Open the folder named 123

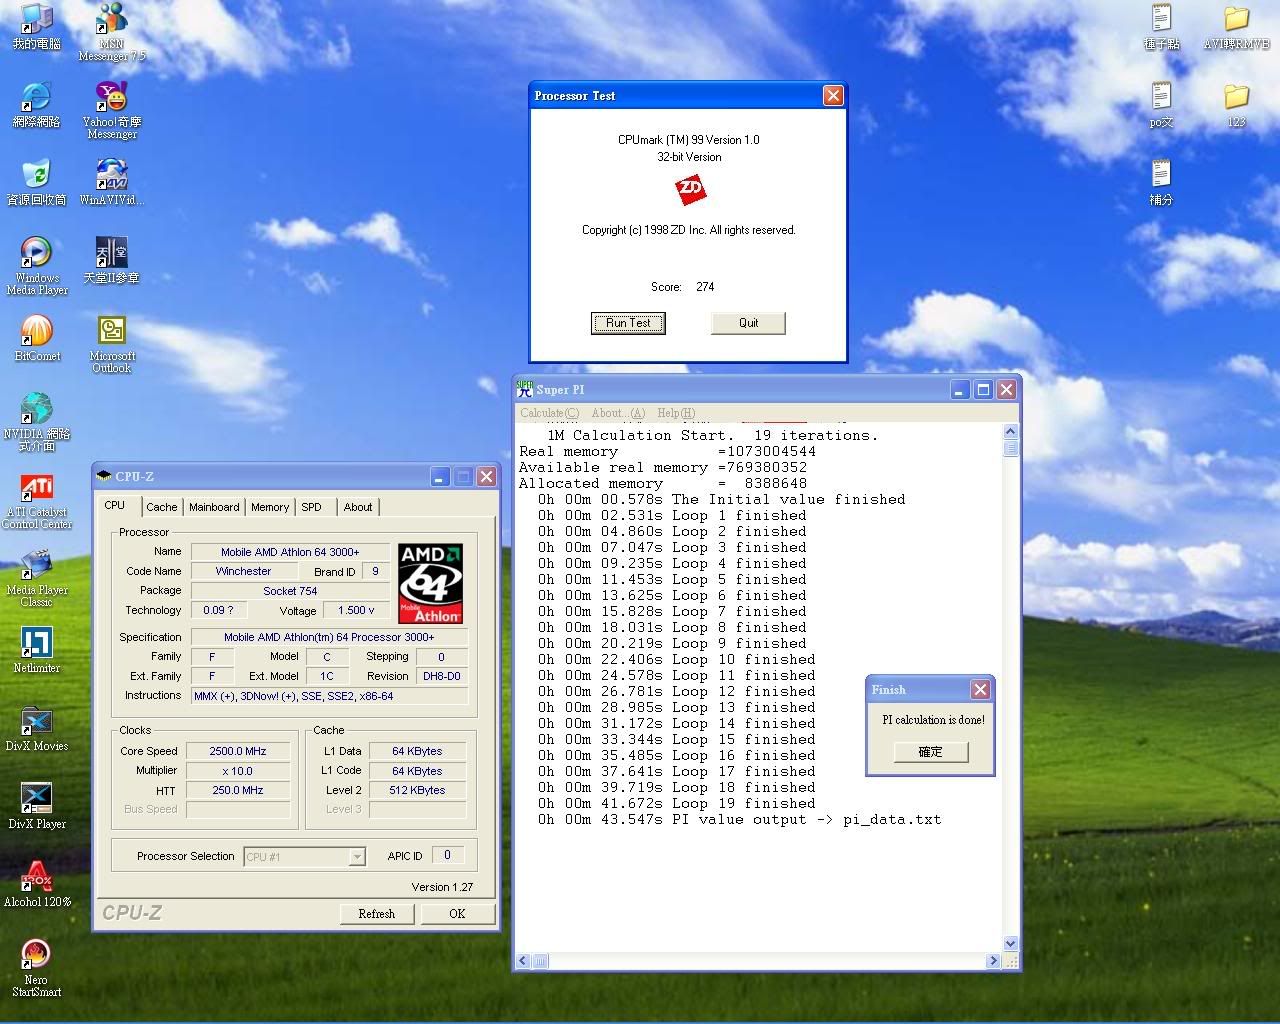tap(1237, 104)
